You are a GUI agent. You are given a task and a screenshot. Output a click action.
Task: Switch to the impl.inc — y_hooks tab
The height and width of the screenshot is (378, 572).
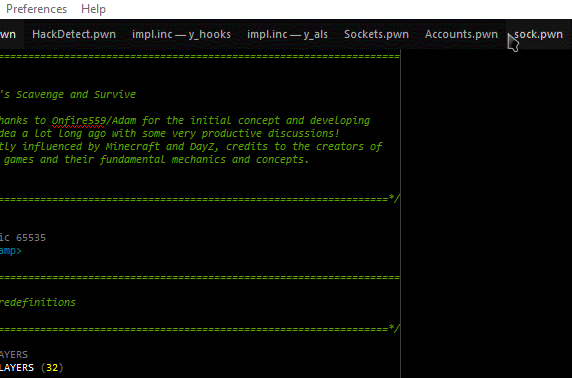[x=181, y=34]
